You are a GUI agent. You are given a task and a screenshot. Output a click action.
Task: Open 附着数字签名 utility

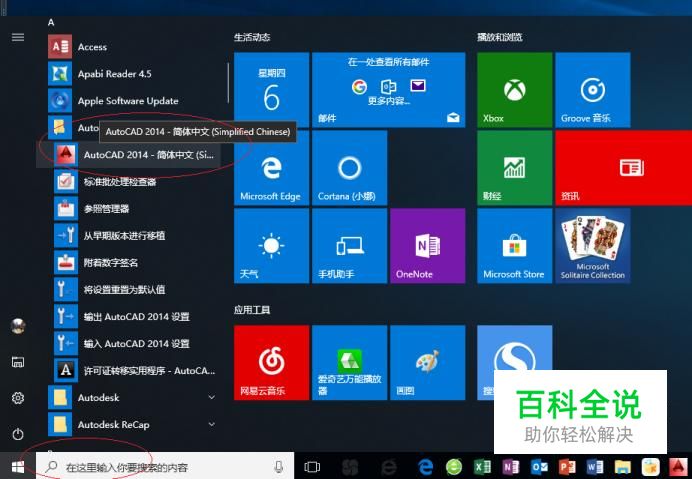(x=132, y=263)
